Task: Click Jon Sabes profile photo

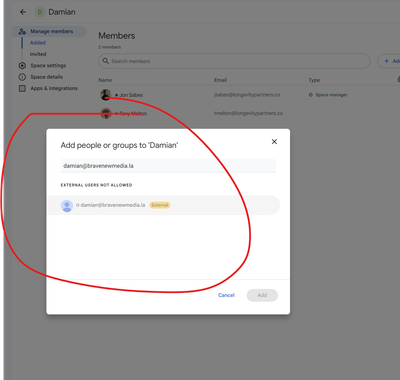Action: pos(106,95)
